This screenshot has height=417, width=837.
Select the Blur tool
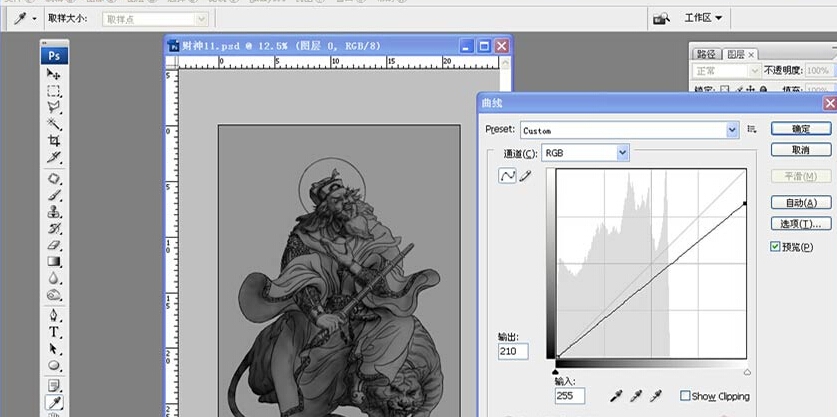[54, 278]
